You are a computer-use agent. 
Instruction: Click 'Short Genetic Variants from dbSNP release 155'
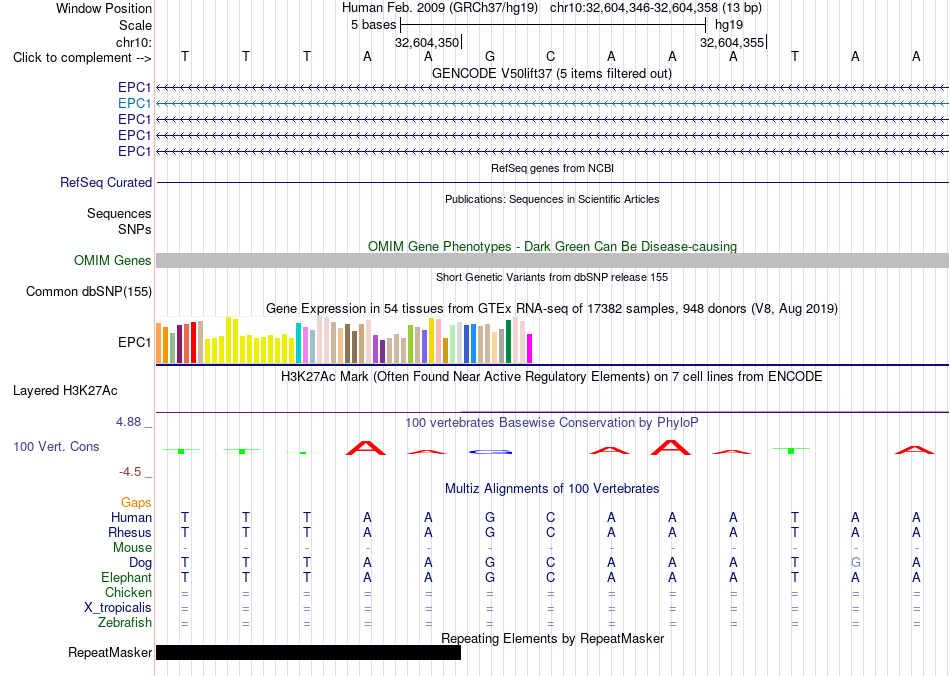pyautogui.click(x=552, y=277)
